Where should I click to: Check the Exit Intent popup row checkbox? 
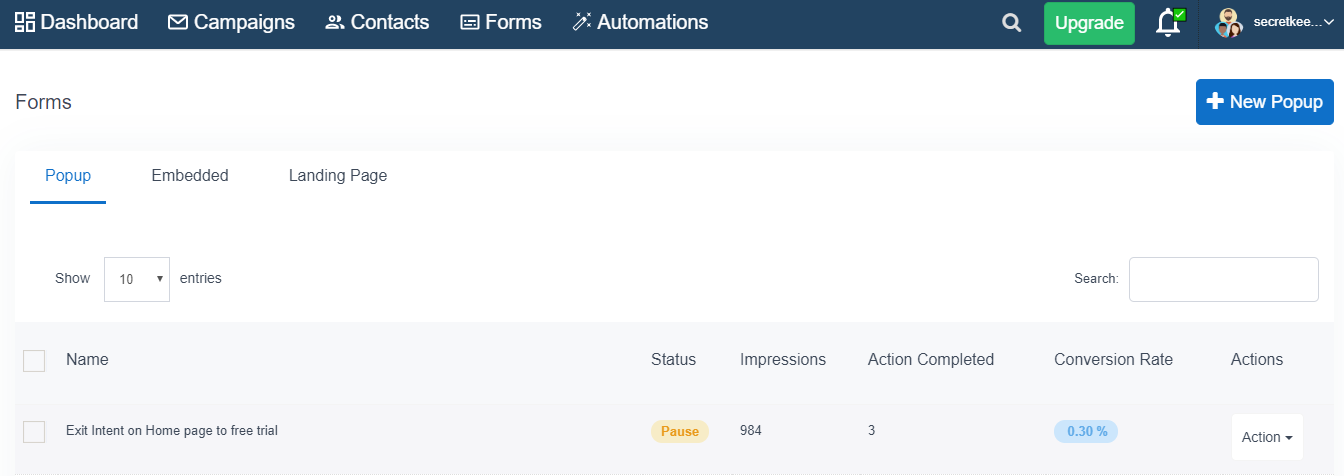point(34,432)
